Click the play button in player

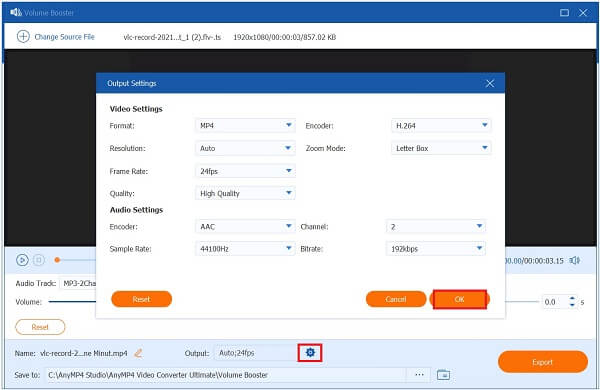coord(22,260)
